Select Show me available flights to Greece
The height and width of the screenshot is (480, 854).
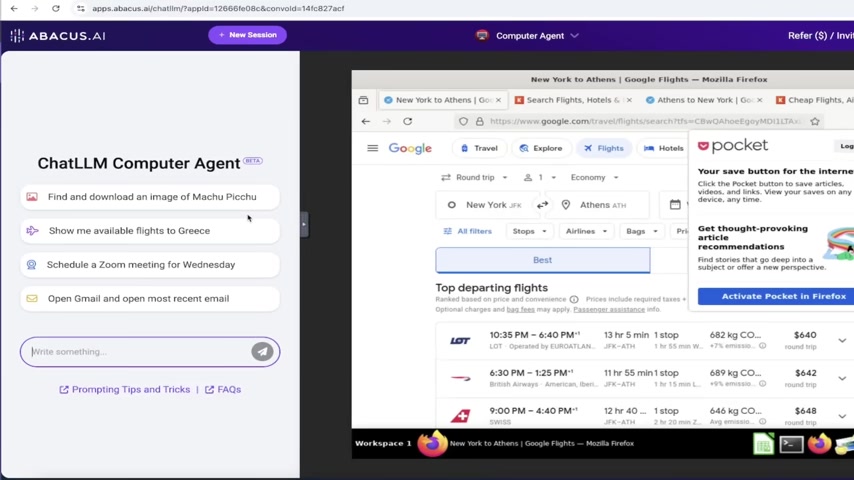(150, 230)
